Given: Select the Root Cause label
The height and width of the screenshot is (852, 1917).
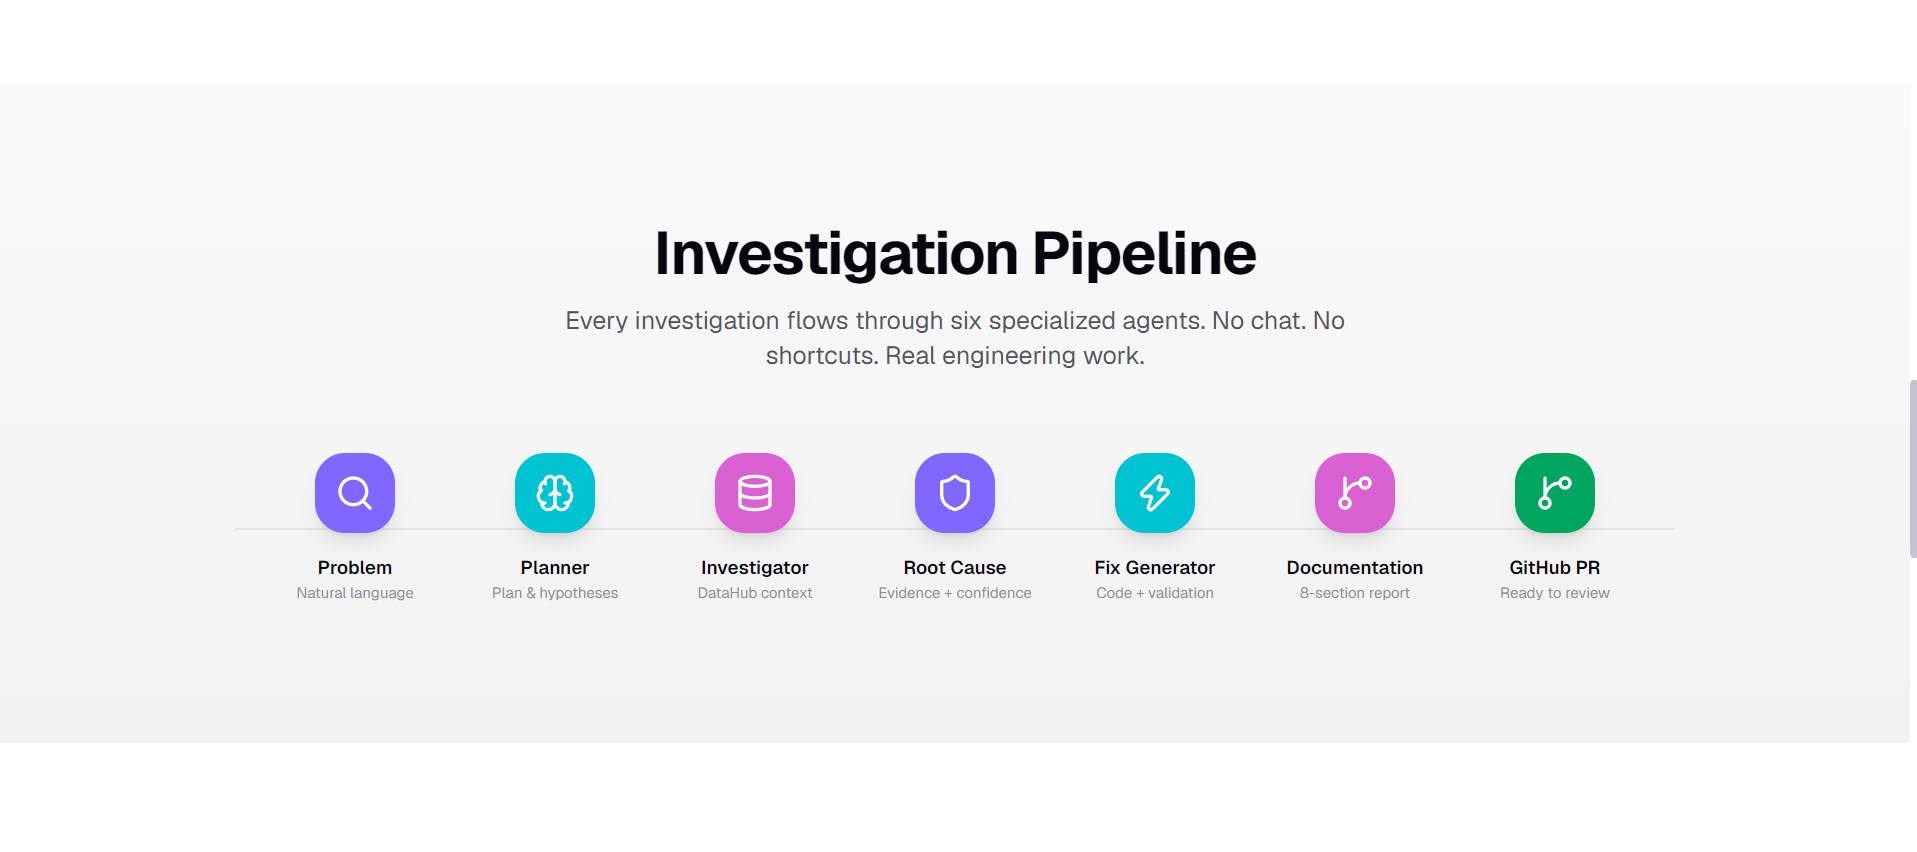Looking at the screenshot, I should [x=955, y=568].
